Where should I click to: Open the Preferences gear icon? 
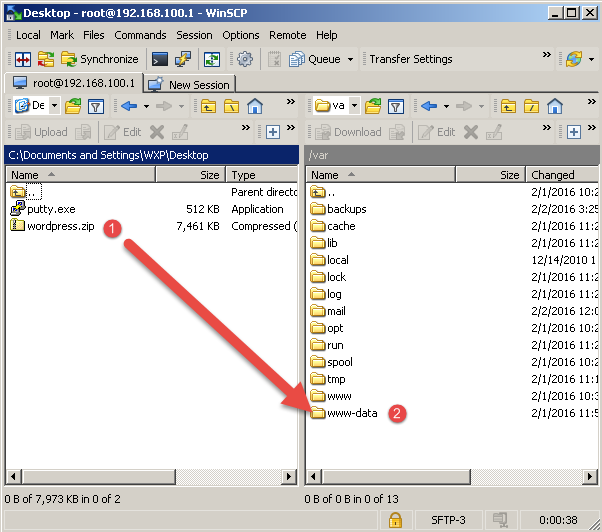(245, 59)
